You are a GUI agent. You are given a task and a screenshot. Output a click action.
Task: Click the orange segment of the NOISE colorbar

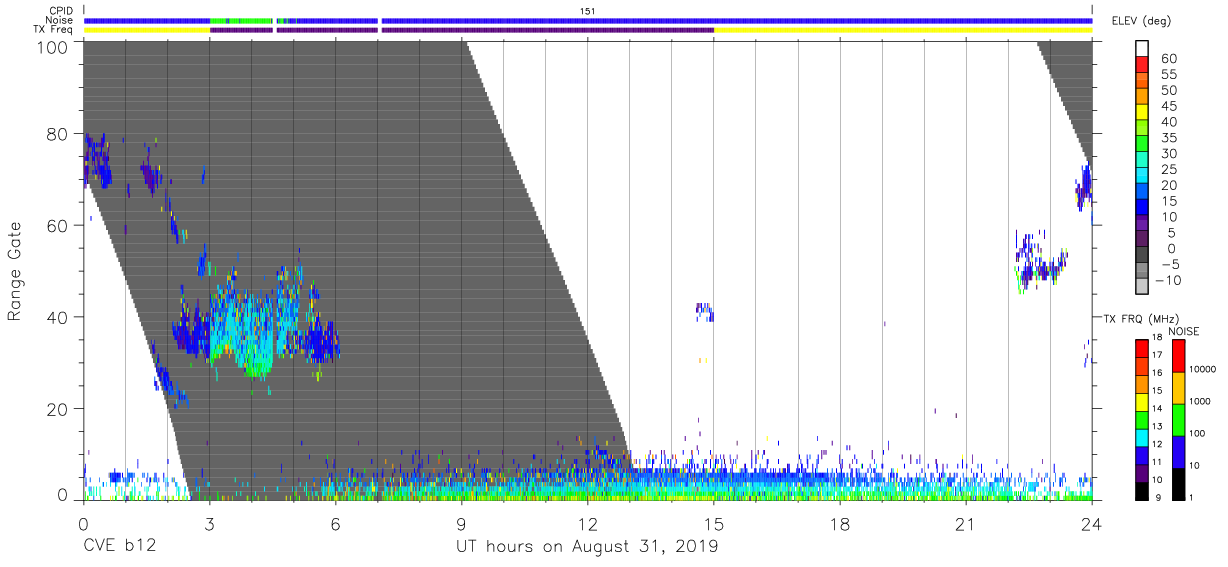point(1178,387)
